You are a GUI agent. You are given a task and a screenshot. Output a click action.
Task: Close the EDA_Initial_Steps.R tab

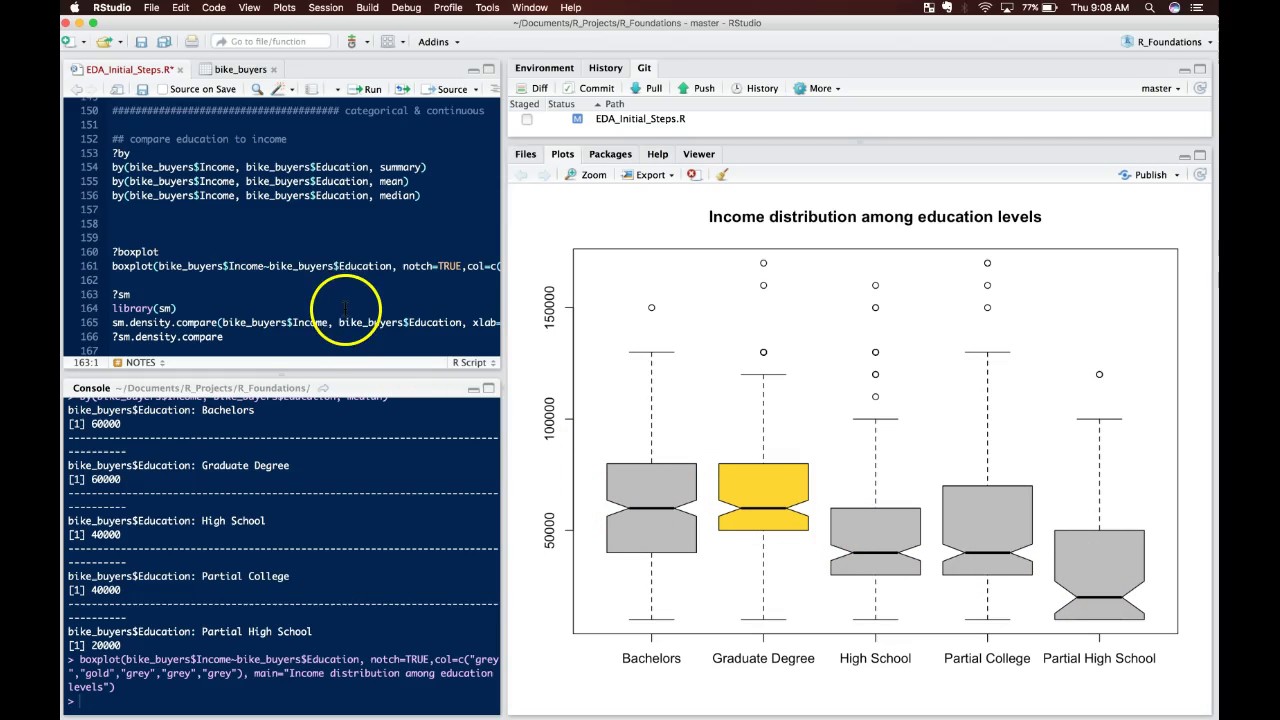pos(182,69)
